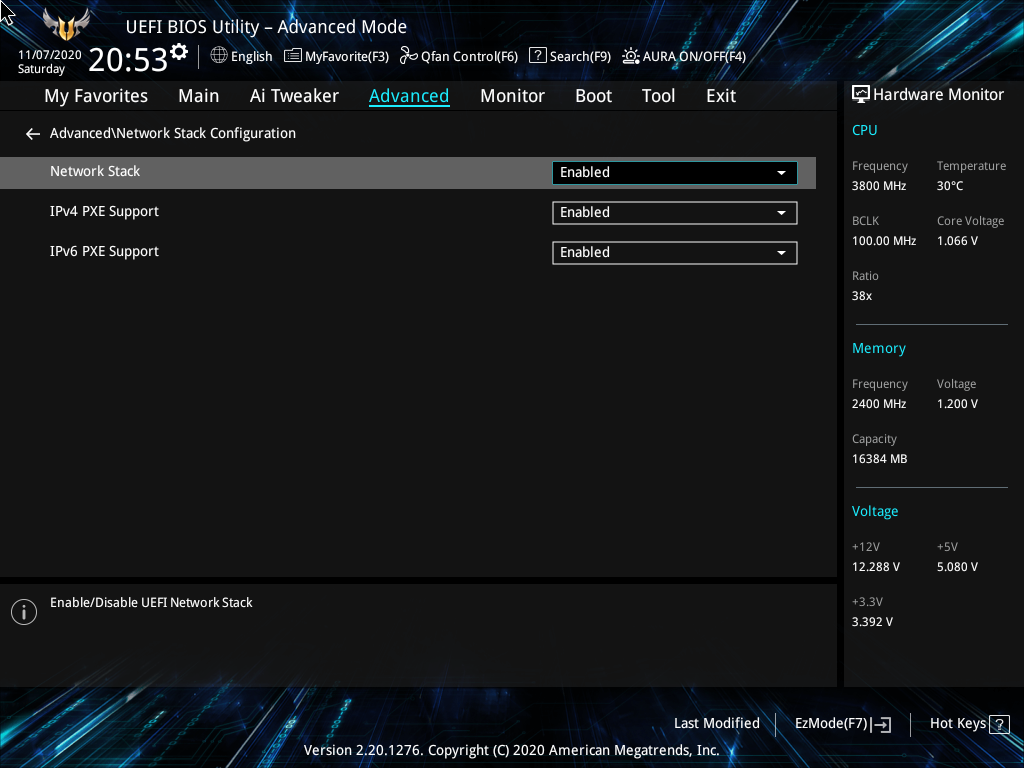Select the Advanced tab

click(x=409, y=96)
